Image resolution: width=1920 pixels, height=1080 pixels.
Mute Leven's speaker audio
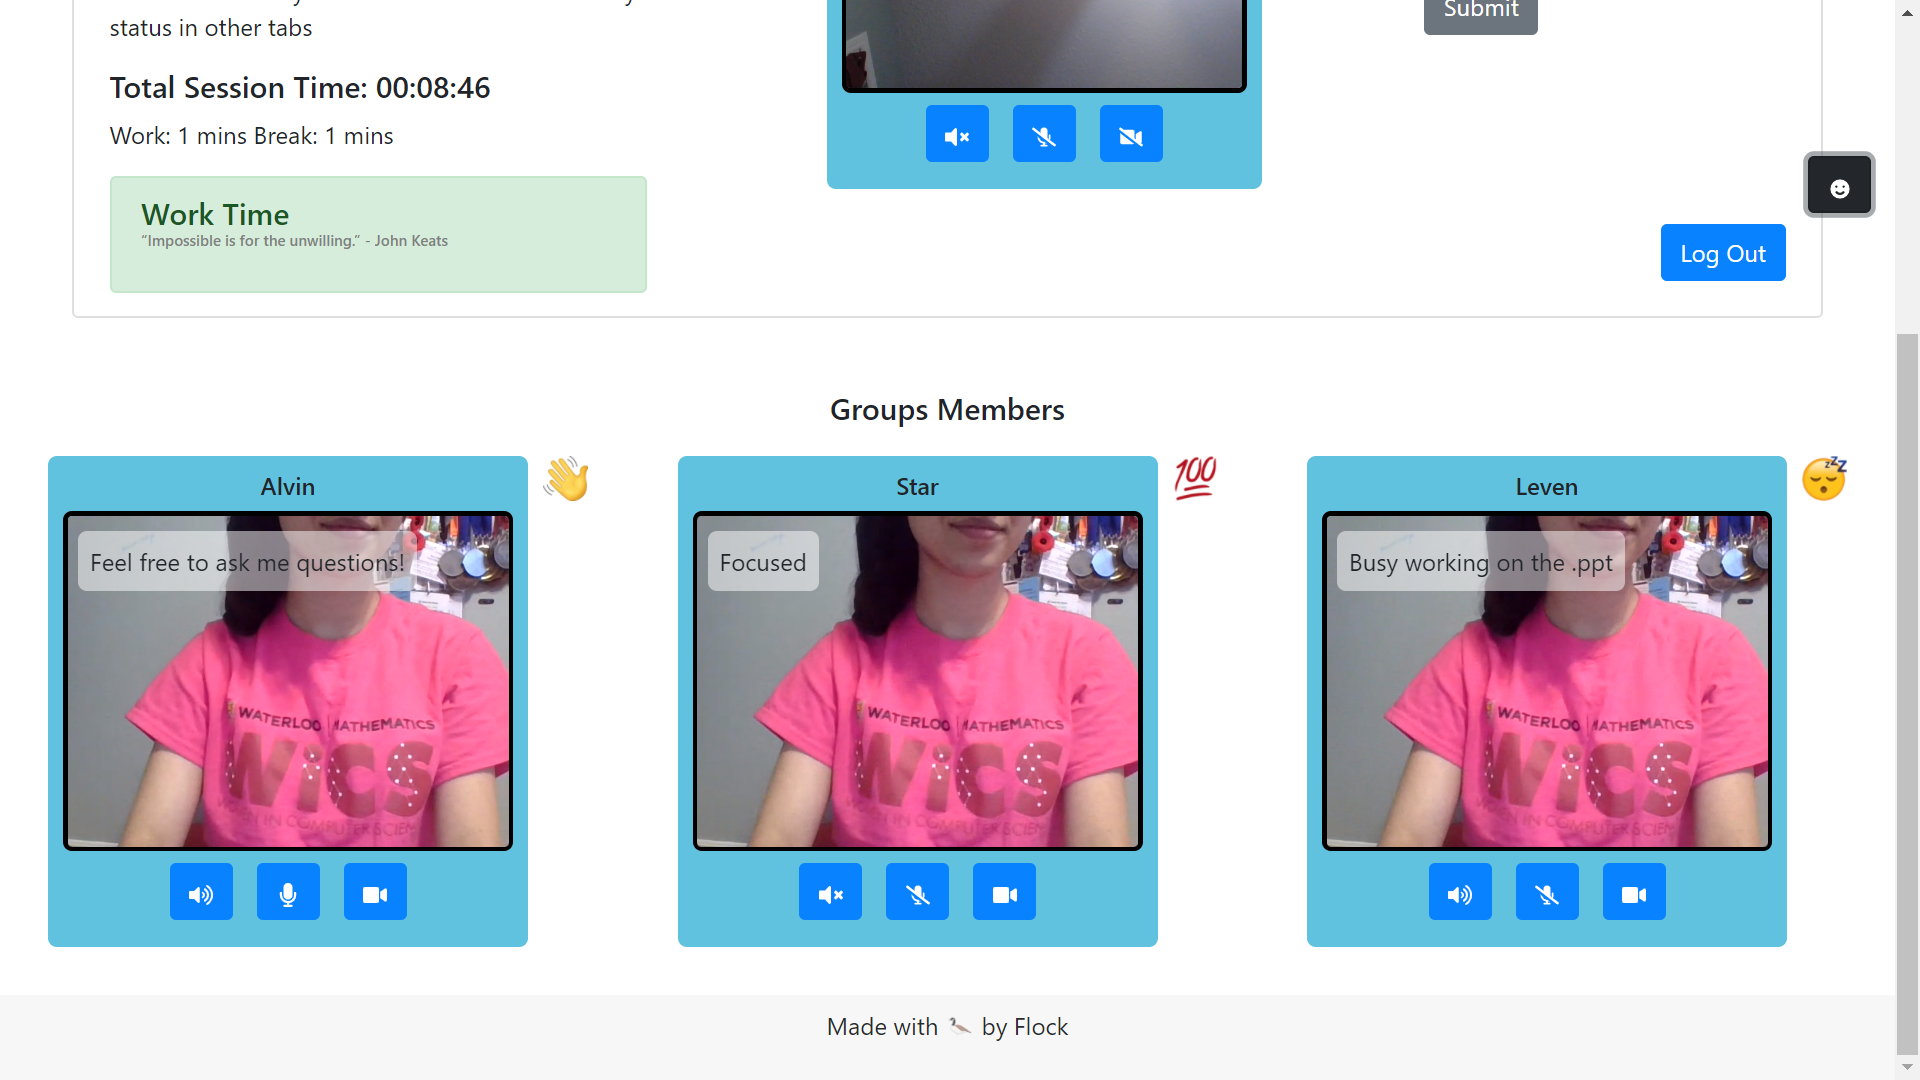[1460, 892]
